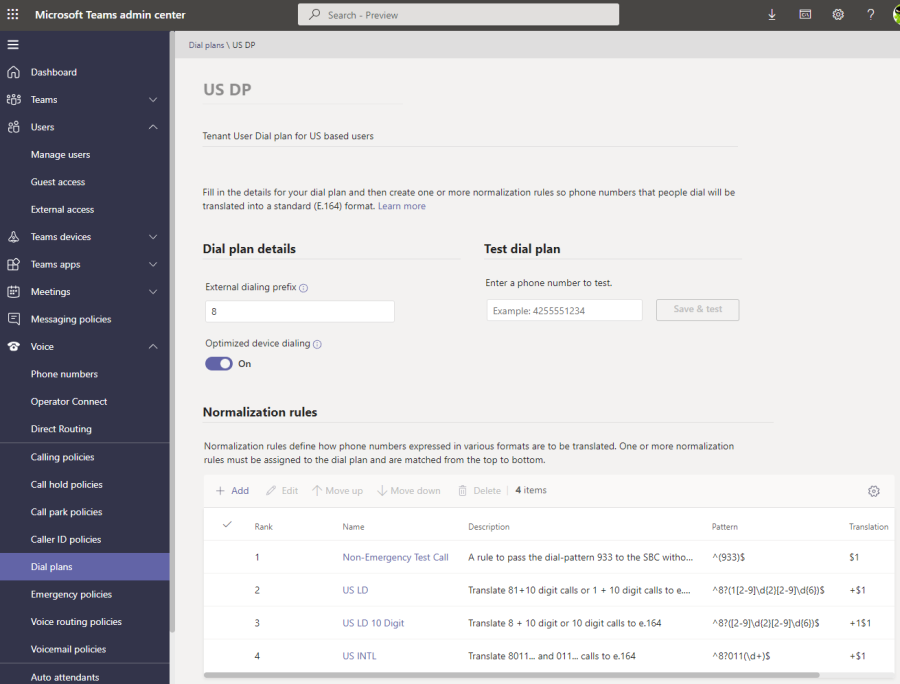Click the Save & test button

(697, 310)
